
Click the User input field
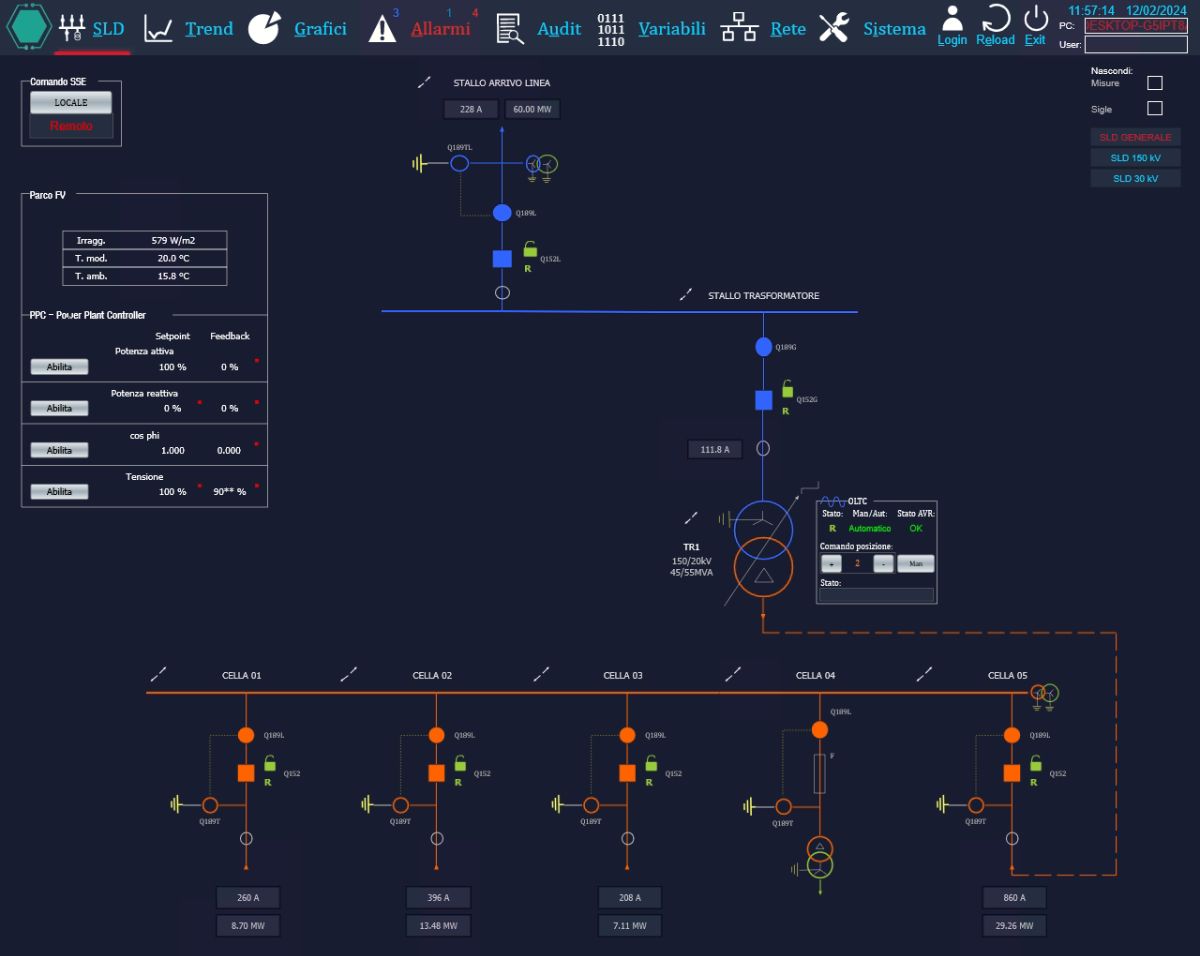(x=1135, y=44)
